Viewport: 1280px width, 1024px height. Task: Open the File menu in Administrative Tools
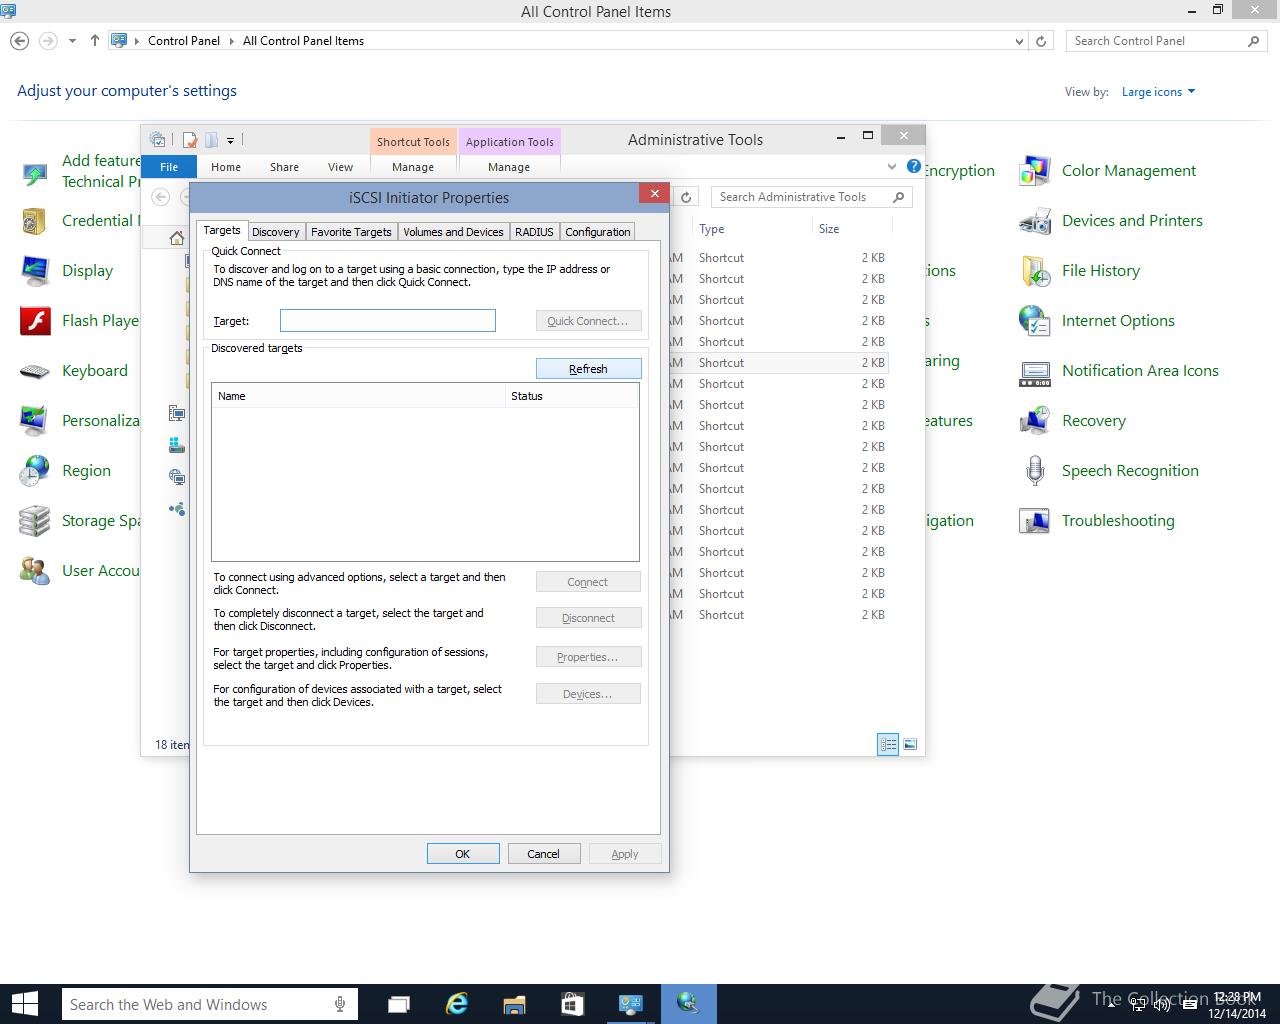169,167
